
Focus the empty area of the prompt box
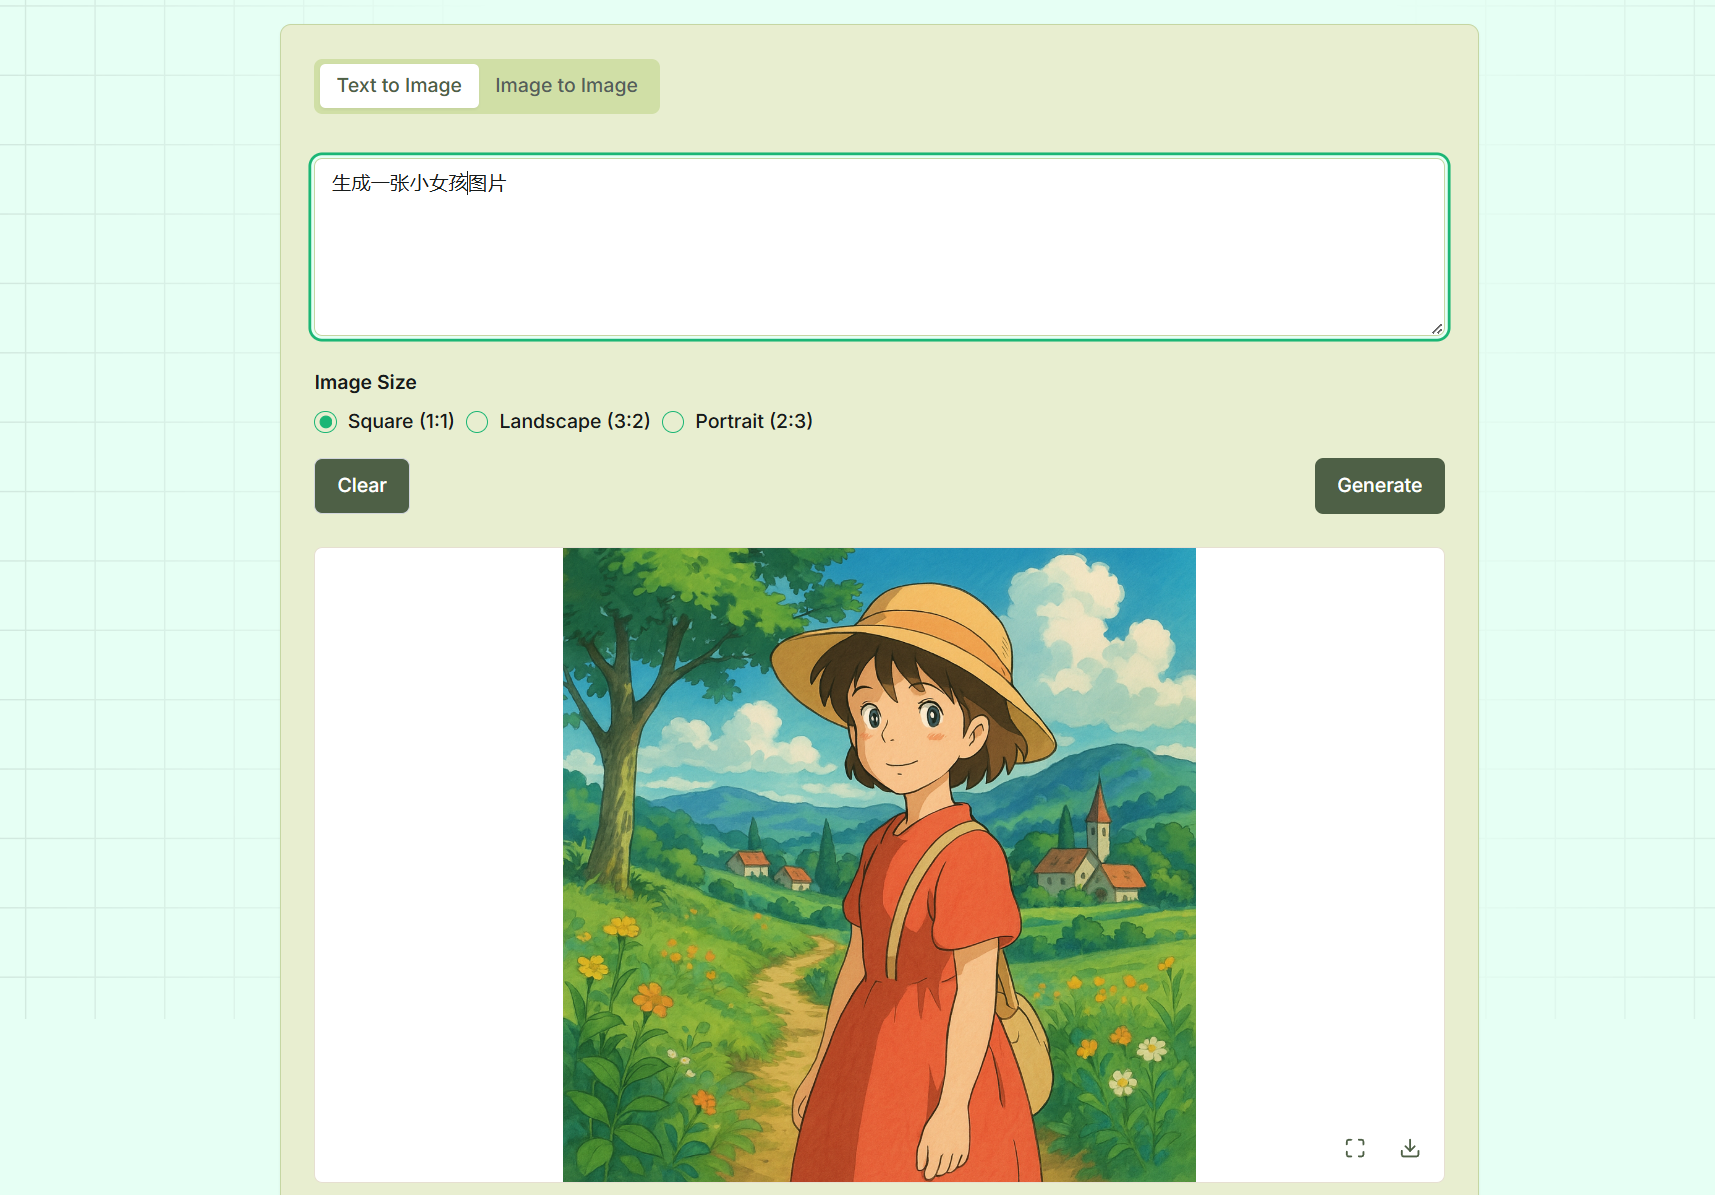click(x=880, y=270)
